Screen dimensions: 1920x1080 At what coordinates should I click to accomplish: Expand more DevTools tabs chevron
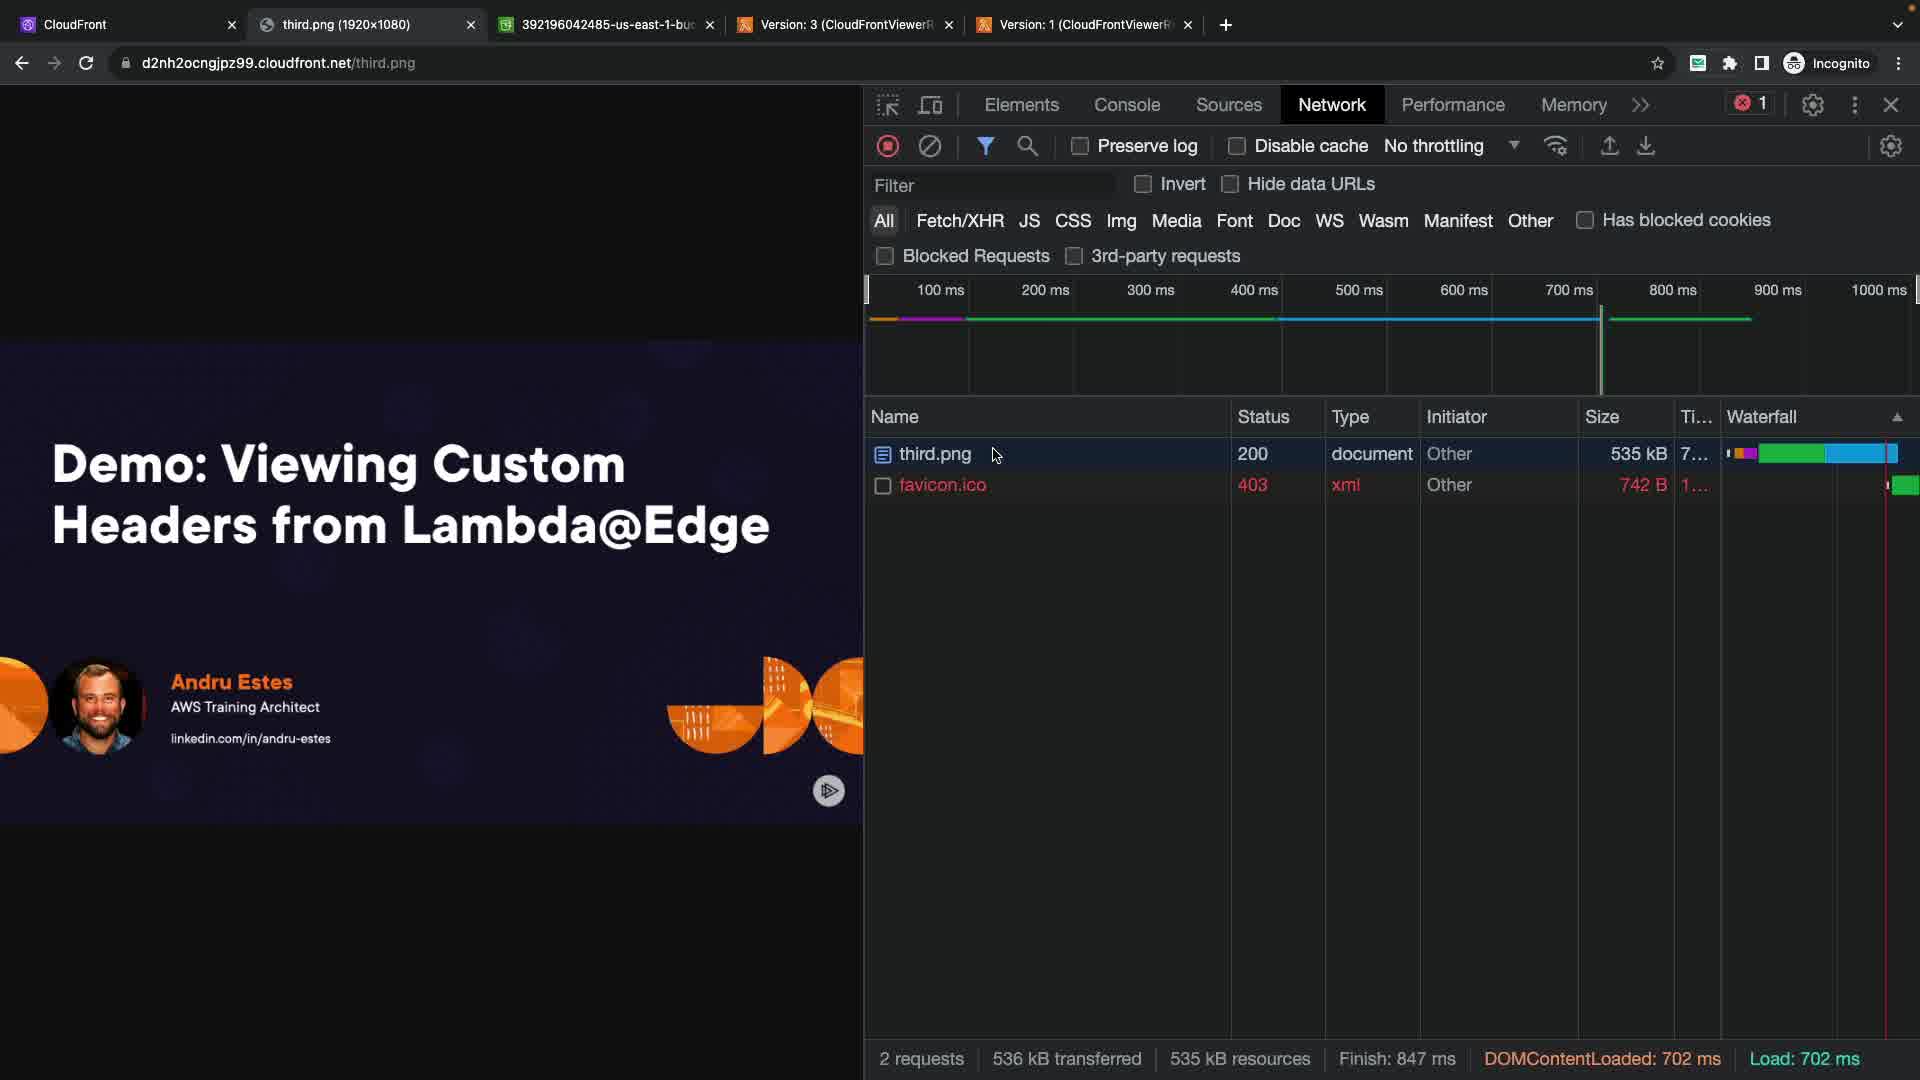(1640, 105)
